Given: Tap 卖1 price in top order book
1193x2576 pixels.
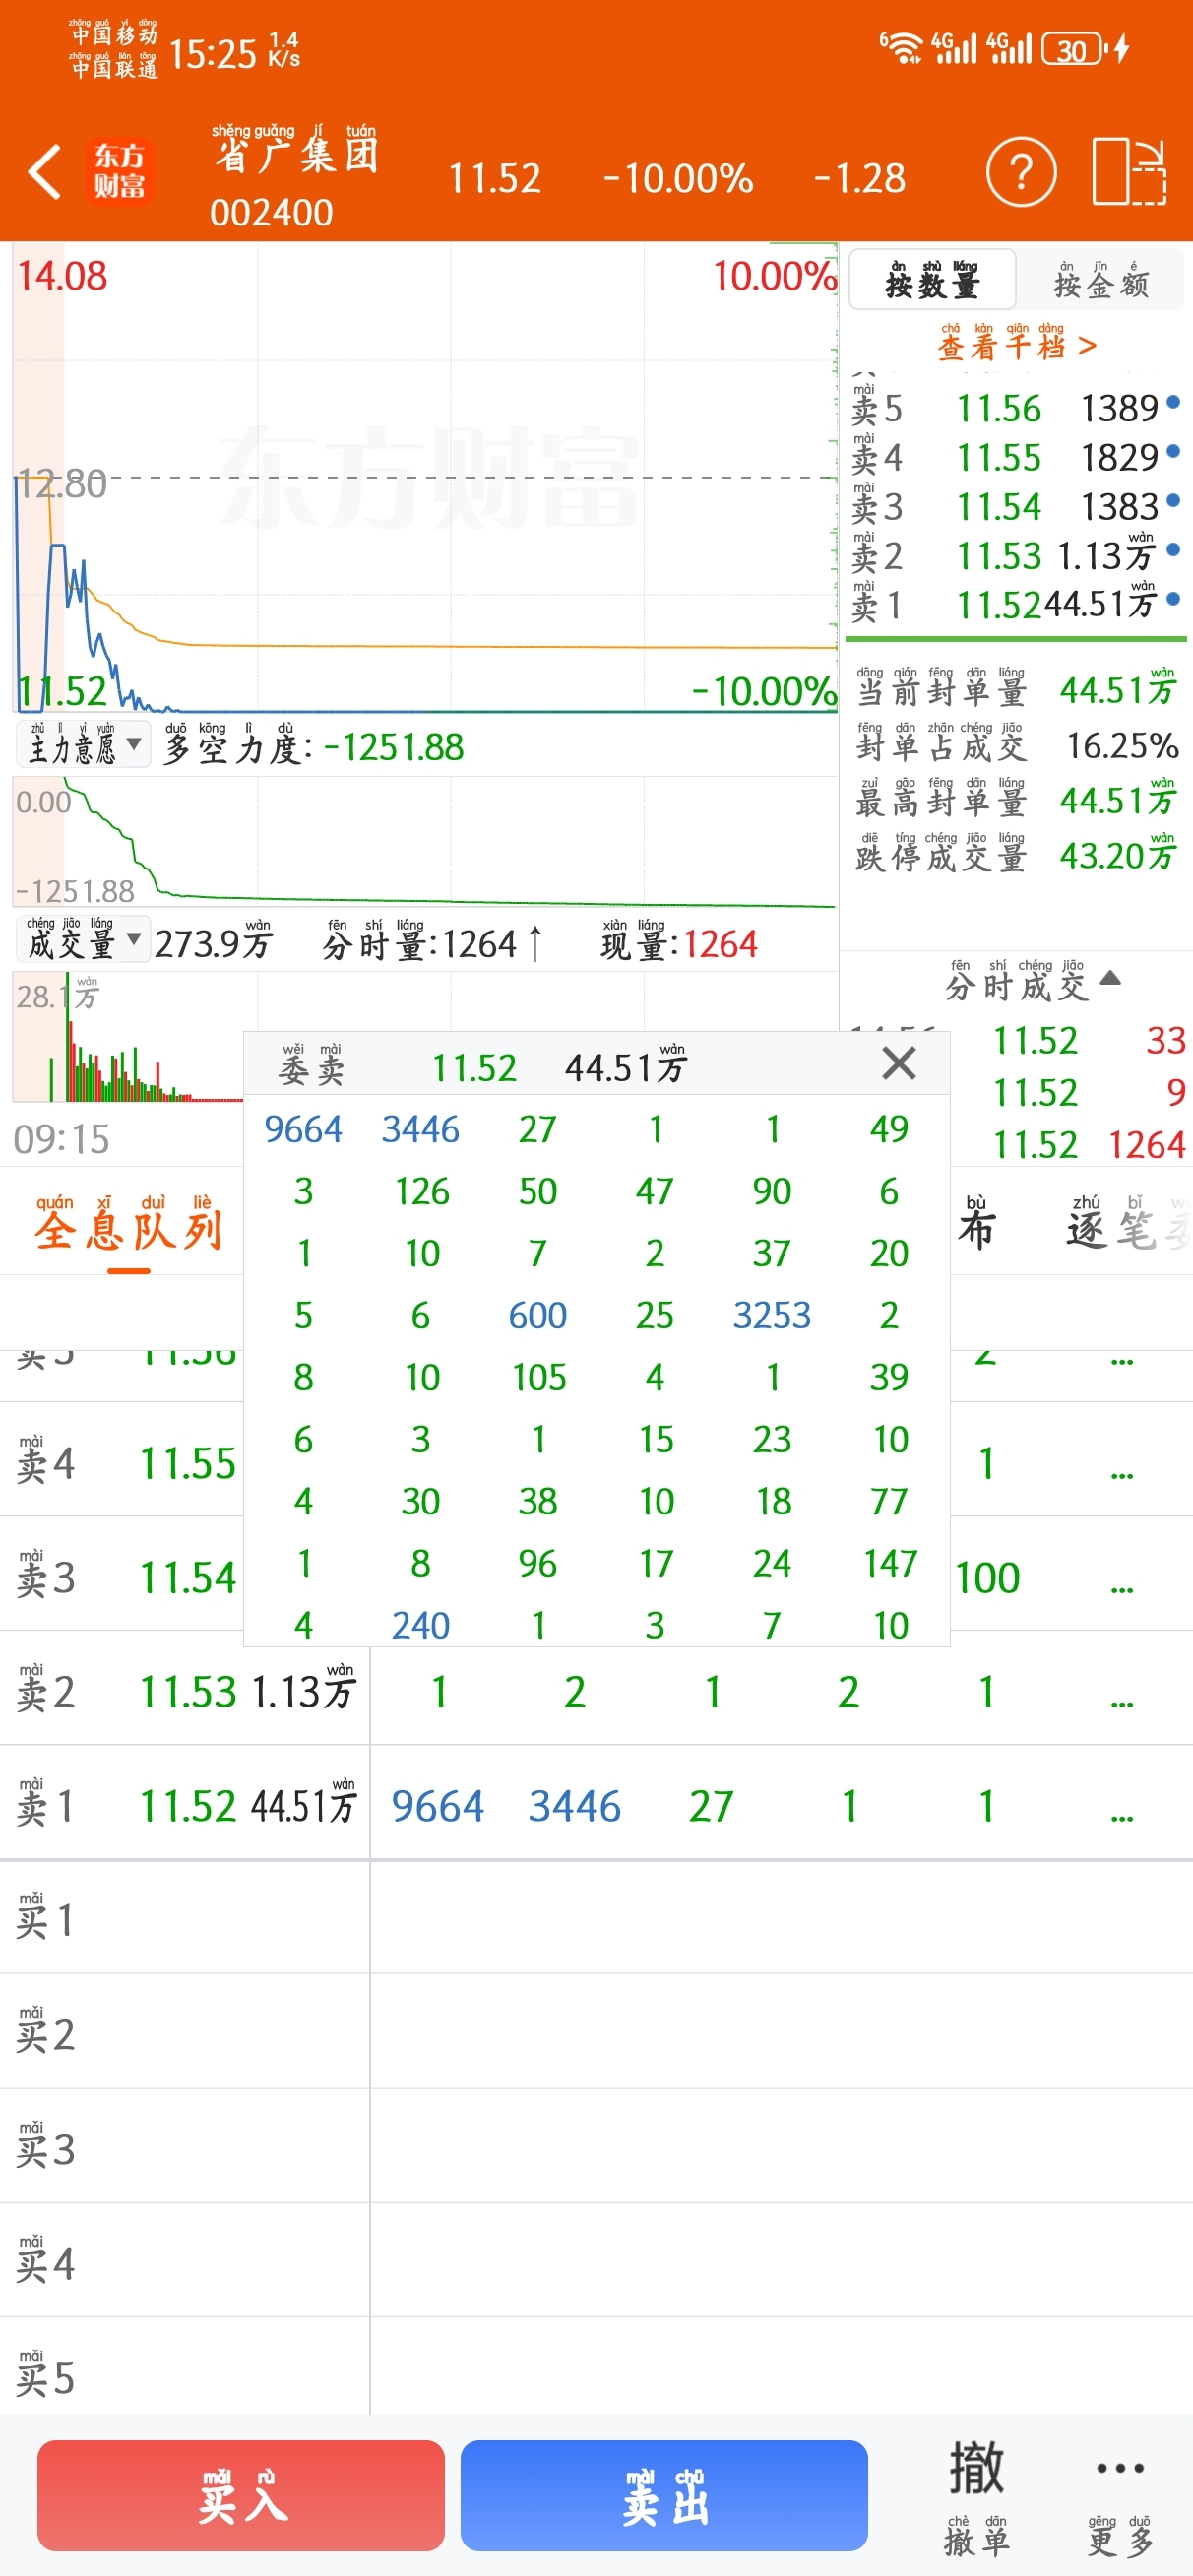Looking at the screenshot, I should (x=999, y=605).
